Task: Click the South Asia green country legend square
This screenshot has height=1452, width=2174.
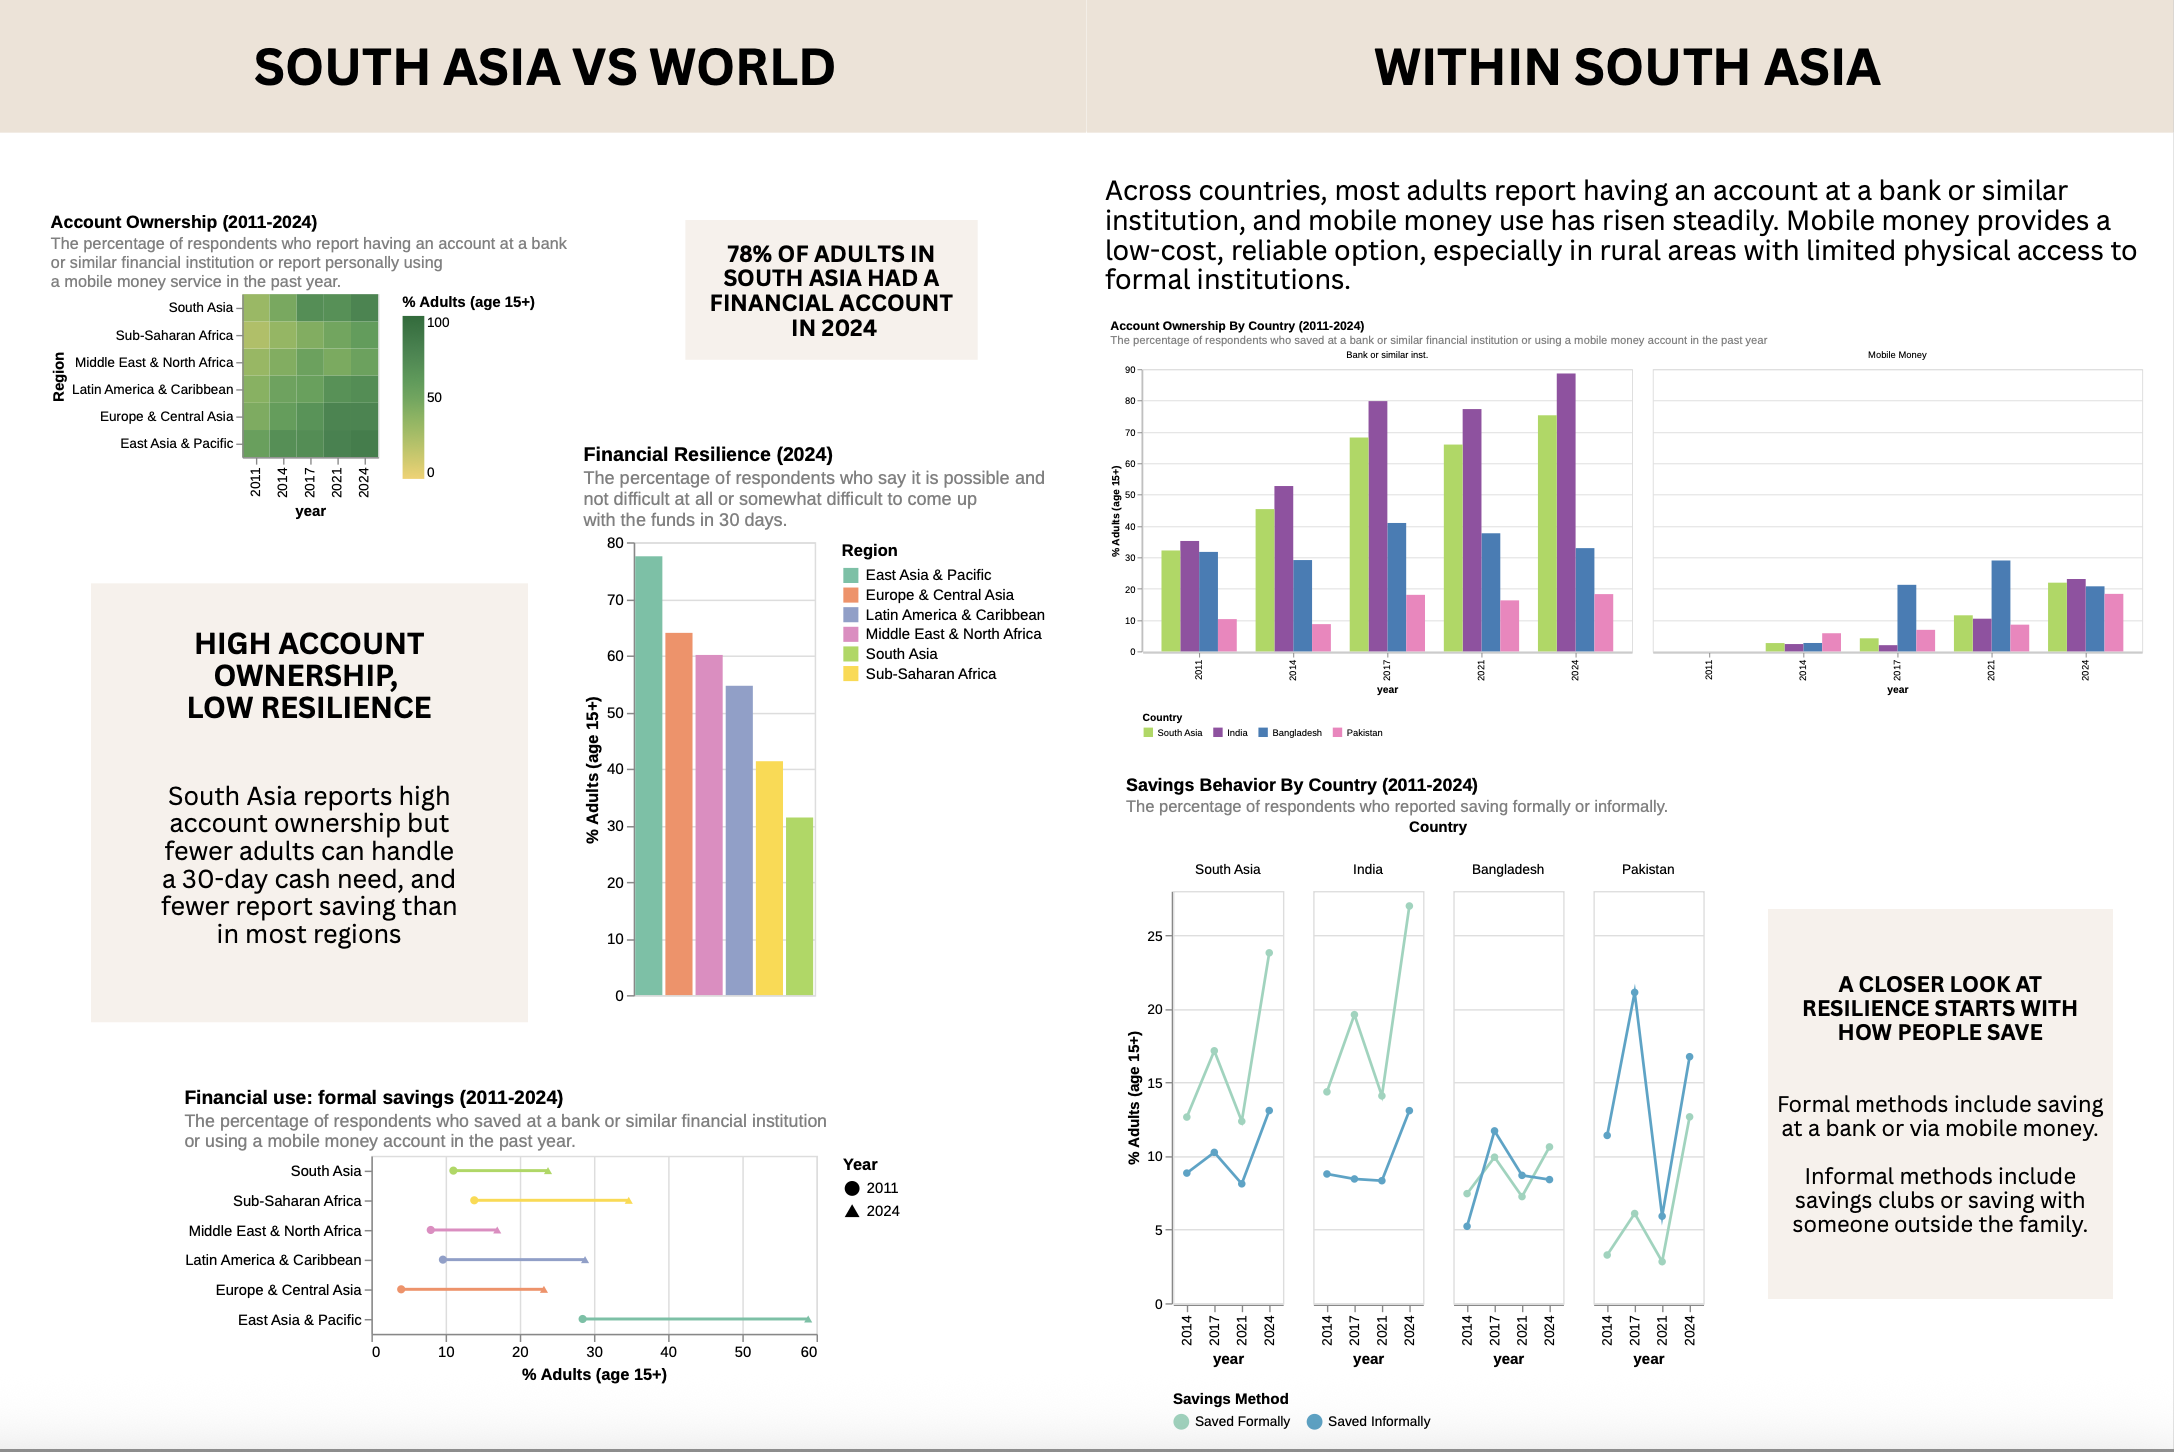Action: point(1148,733)
